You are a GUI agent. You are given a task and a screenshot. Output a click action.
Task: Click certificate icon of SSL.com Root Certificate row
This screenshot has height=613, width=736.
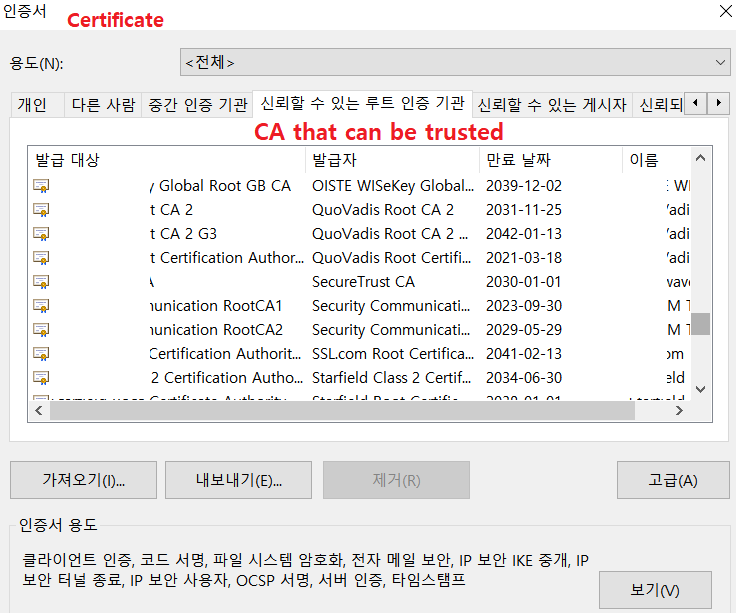tap(41, 354)
